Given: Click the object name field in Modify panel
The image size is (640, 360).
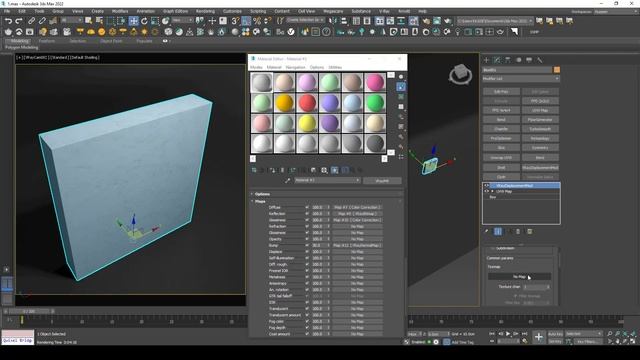Looking at the screenshot, I should point(517,70).
